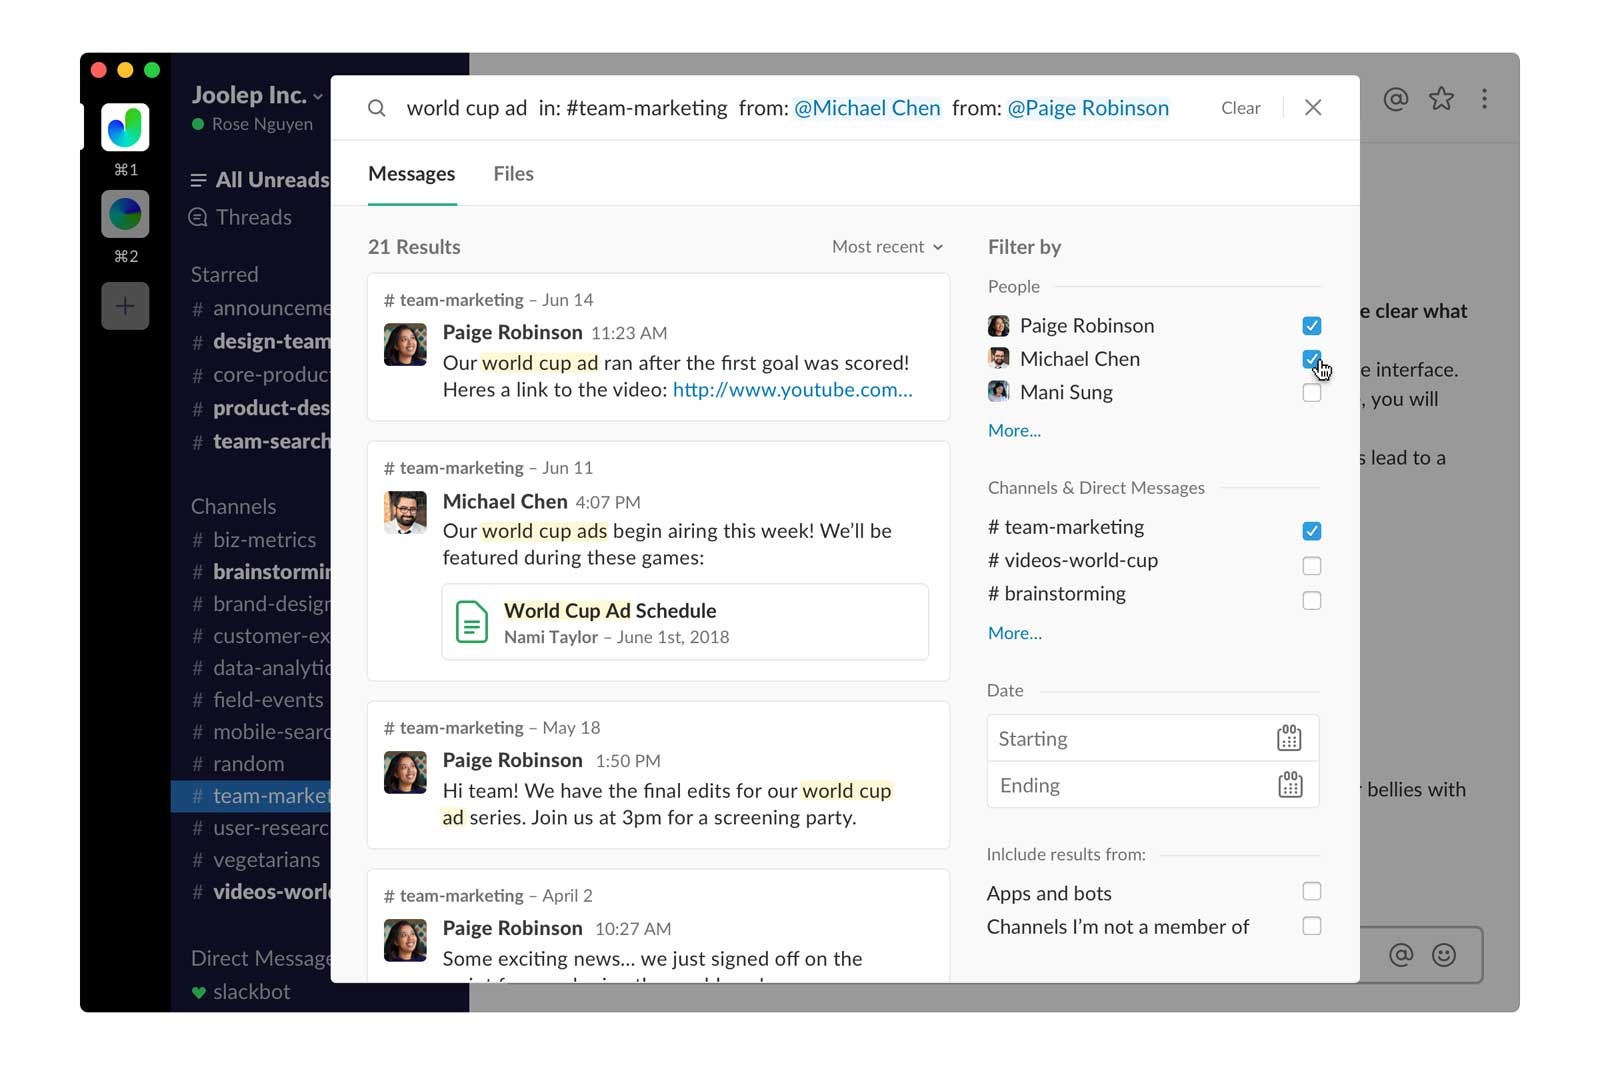
Task: Tick the videos-world-cup channel checkbox
Action: point(1312,566)
